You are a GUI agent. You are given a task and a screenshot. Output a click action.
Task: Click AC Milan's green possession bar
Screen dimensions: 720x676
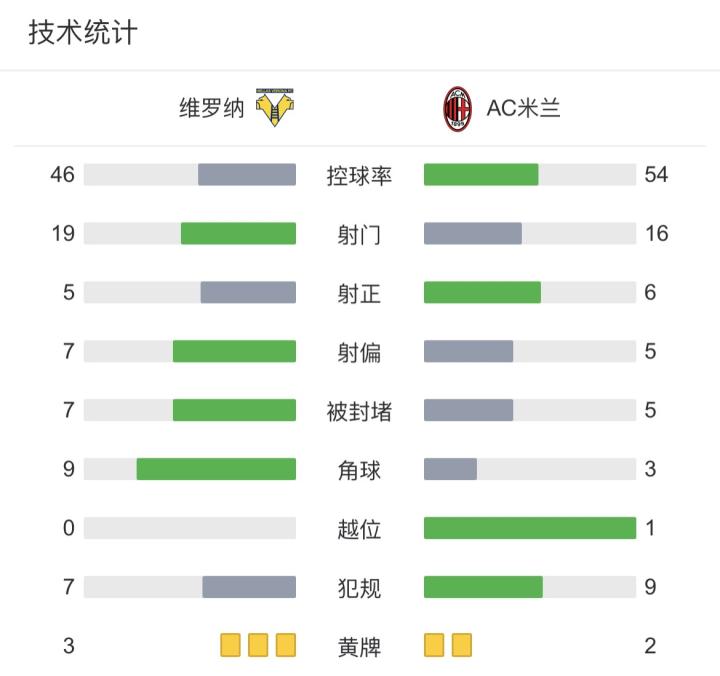click(x=481, y=175)
